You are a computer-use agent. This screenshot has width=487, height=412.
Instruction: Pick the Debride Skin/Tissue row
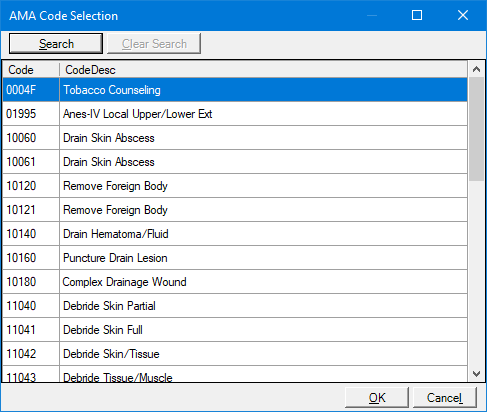(x=235, y=354)
